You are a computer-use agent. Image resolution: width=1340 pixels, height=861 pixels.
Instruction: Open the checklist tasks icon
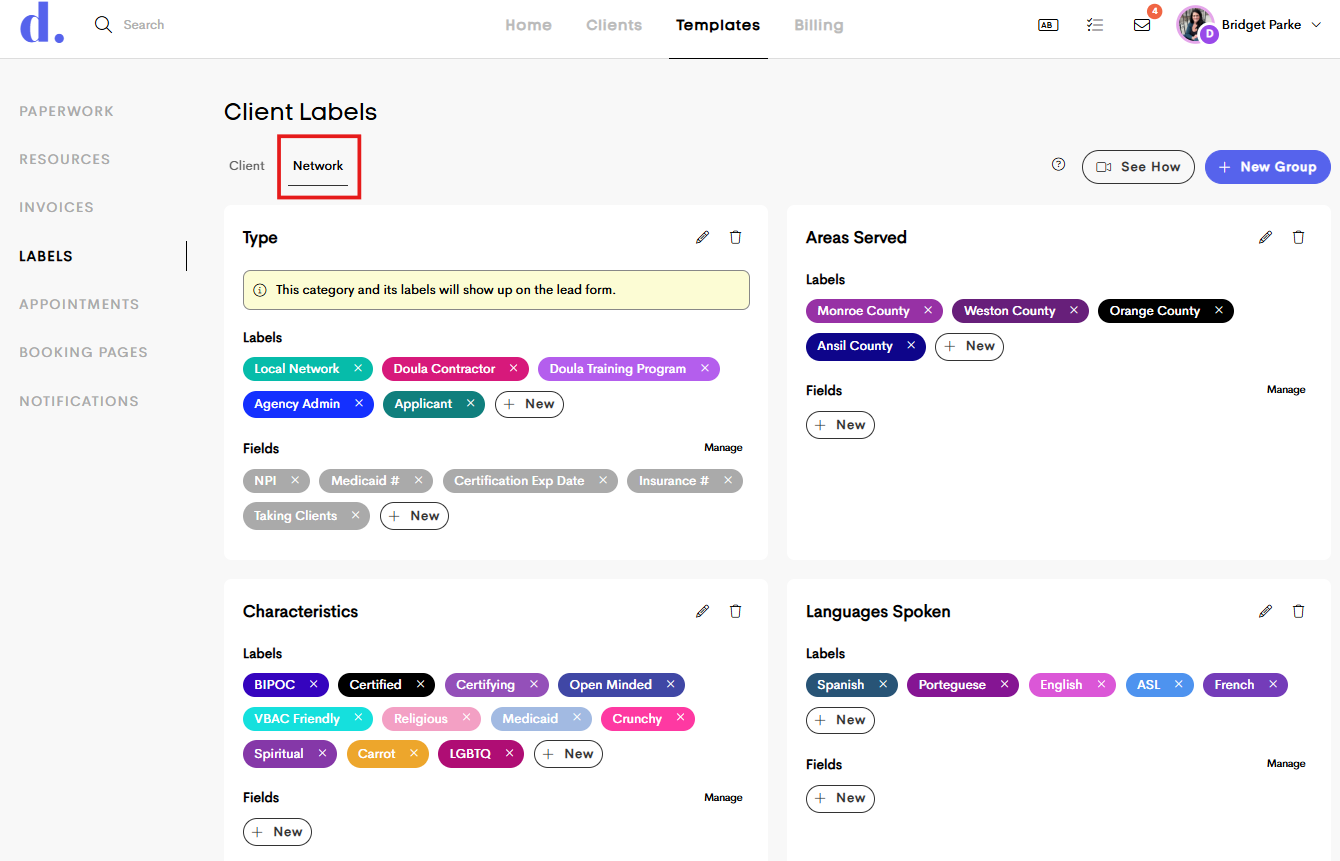pos(1095,25)
